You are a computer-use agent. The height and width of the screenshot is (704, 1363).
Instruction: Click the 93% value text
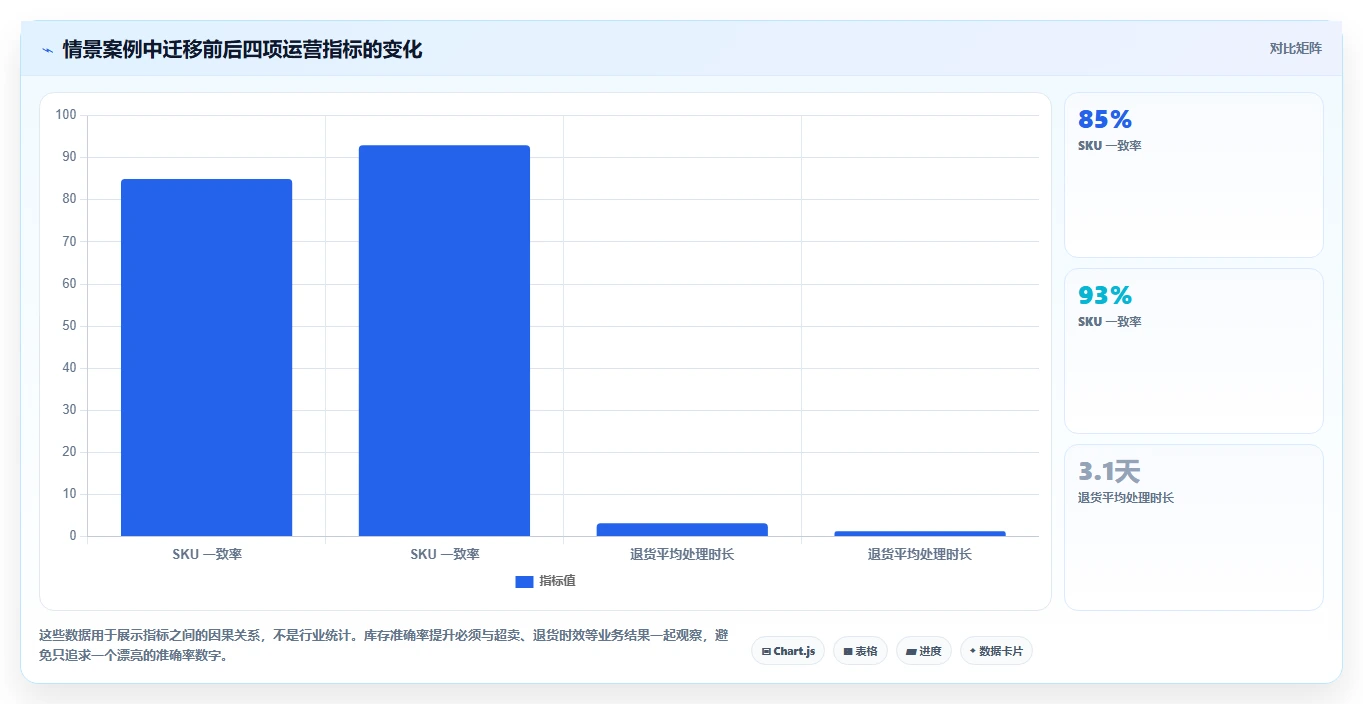tap(1105, 295)
